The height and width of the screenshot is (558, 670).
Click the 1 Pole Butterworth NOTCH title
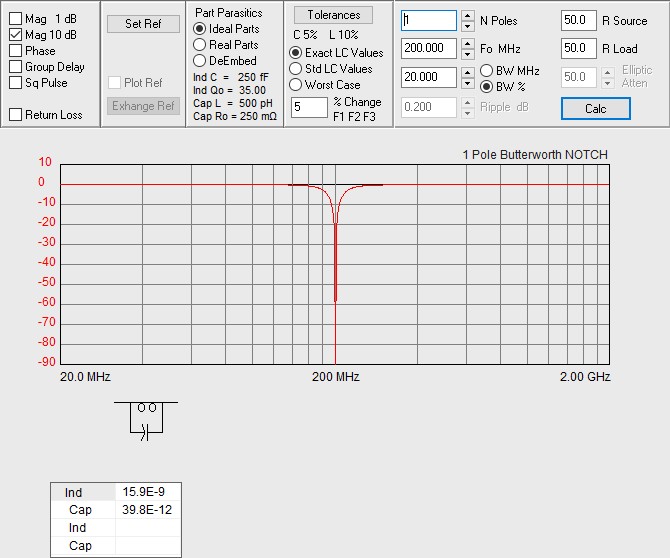535,155
